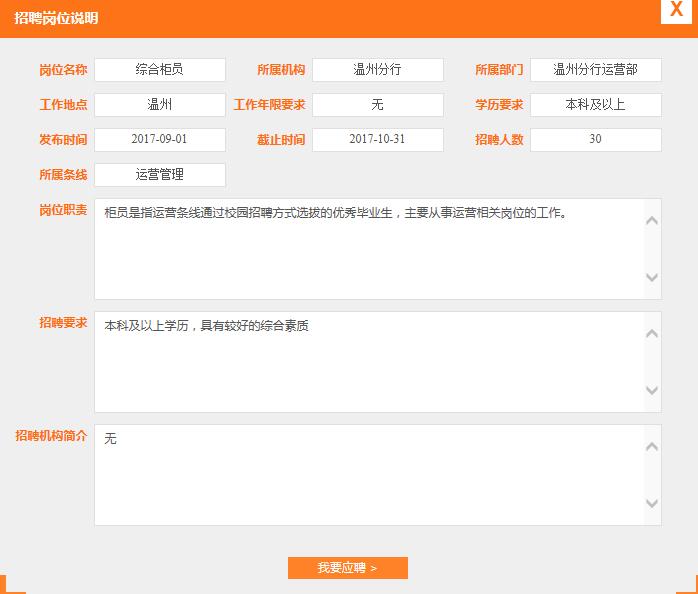Click the 所属部门 field showing 温州分行运营部
This screenshot has height=594, width=698.
tap(595, 70)
